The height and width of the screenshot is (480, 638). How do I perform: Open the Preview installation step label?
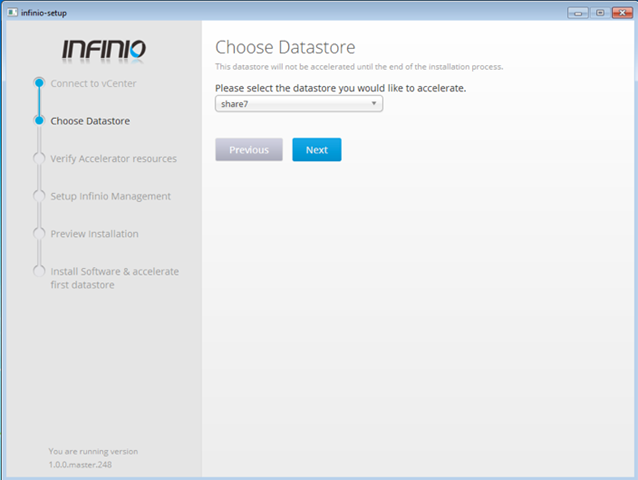coord(94,233)
